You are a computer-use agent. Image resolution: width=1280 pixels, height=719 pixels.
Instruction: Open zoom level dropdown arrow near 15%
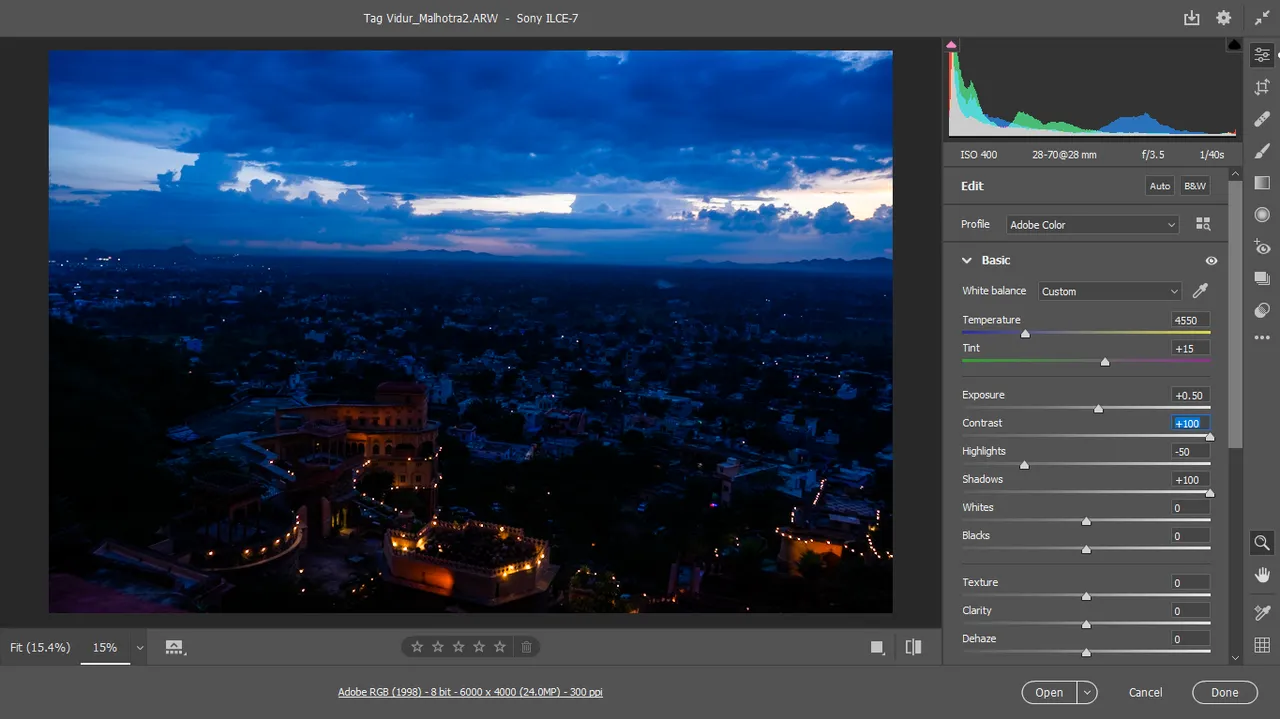point(139,648)
